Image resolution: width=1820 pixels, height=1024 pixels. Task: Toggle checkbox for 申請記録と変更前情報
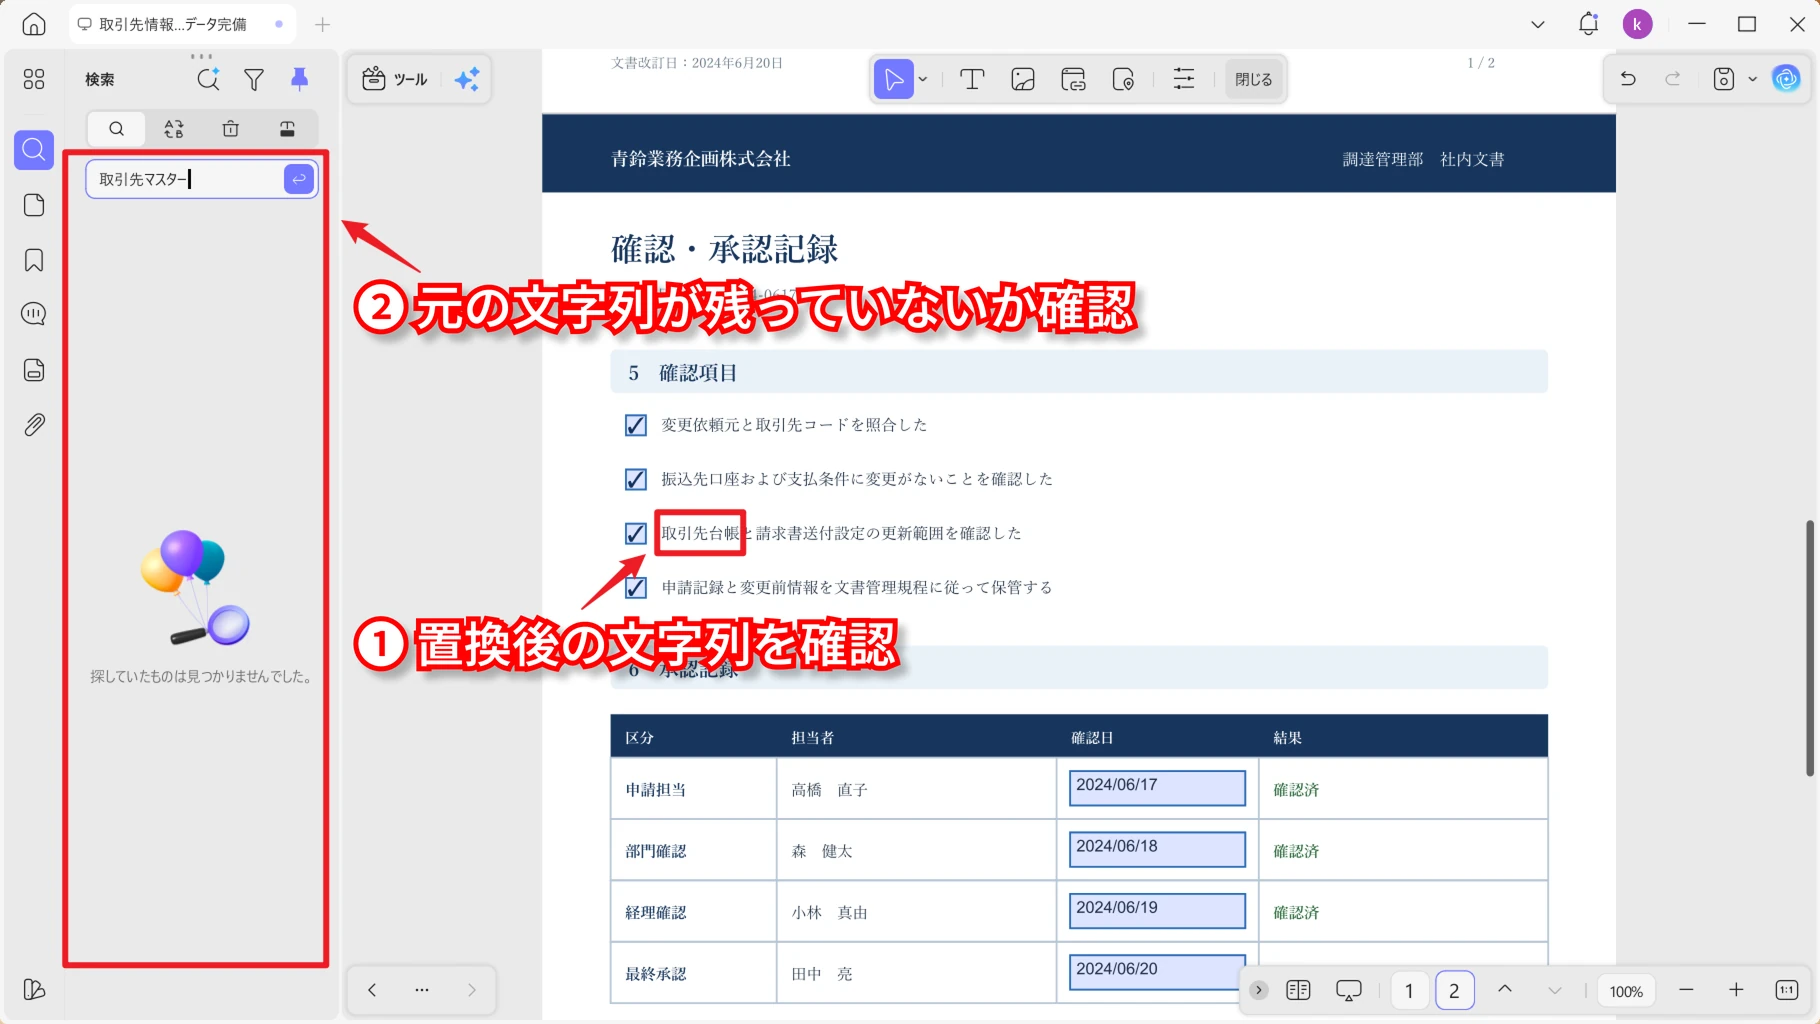pos(636,587)
